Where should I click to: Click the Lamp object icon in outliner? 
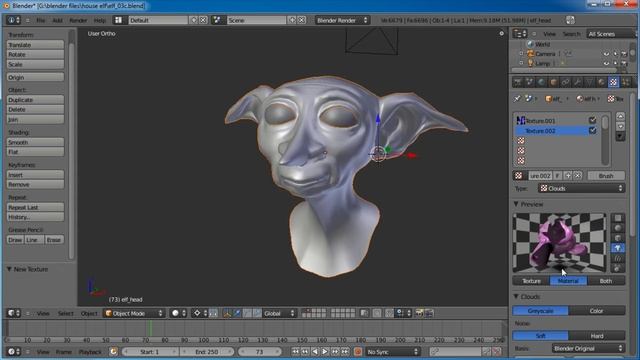[x=530, y=63]
